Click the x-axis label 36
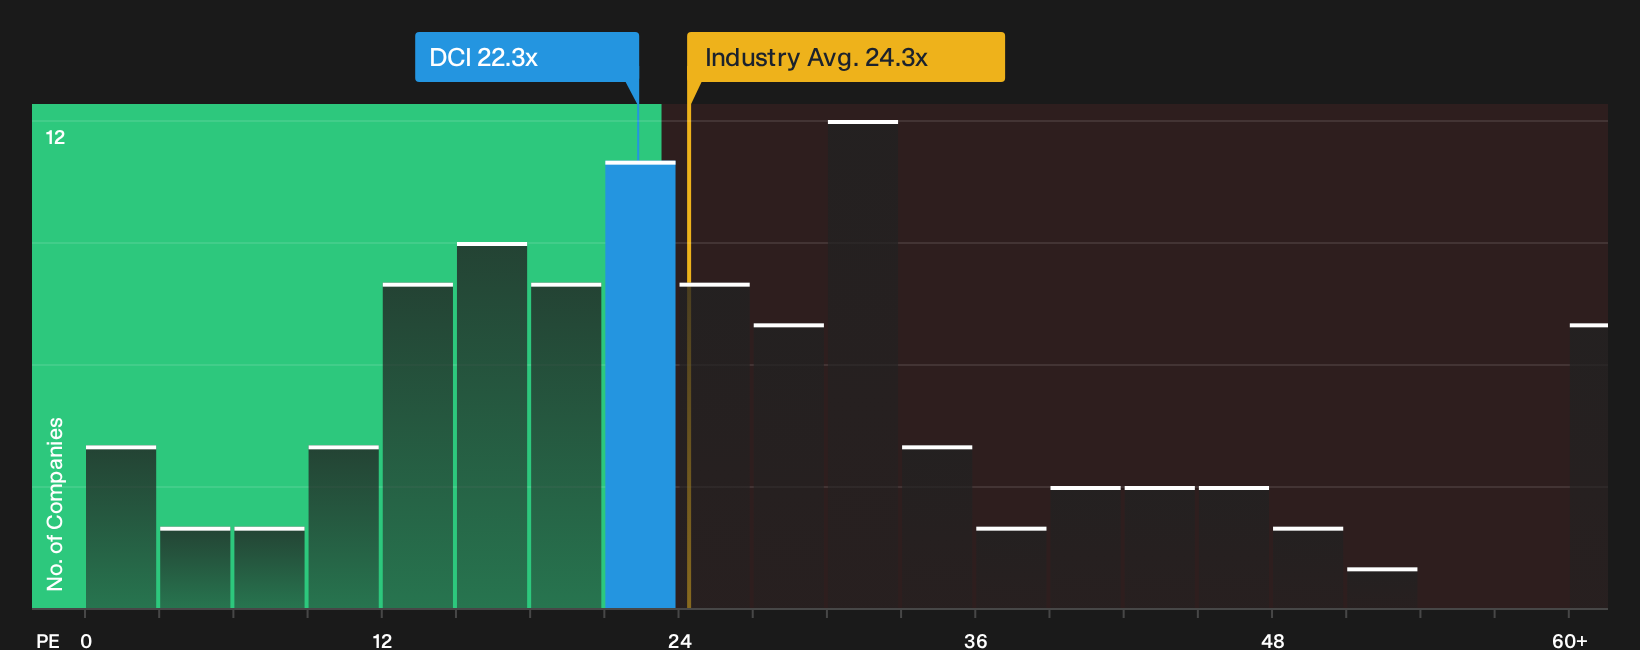 click(x=976, y=640)
